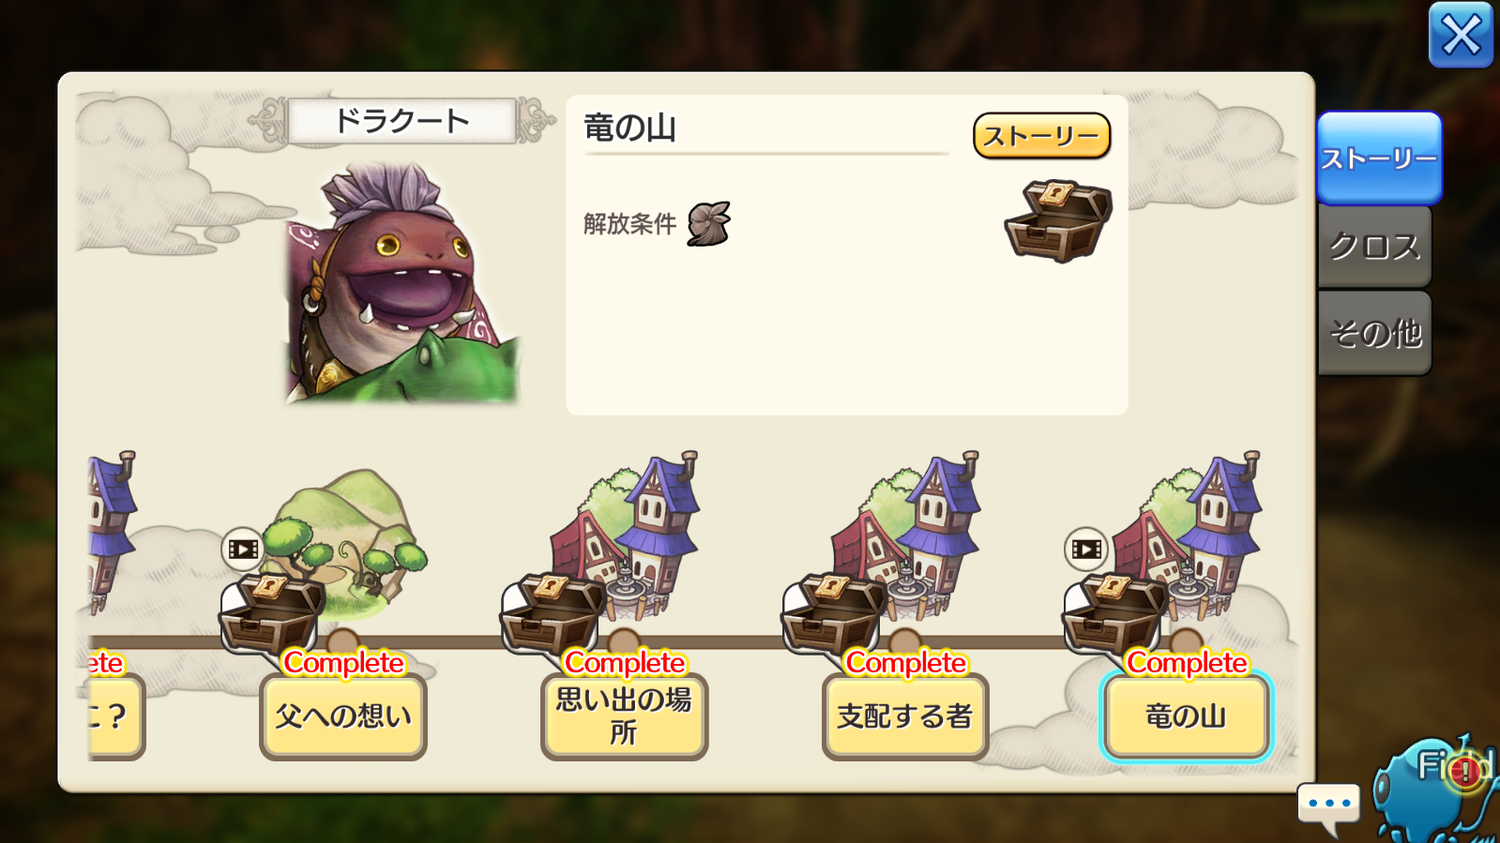Click the ドラクート character portrait

[x=402, y=283]
